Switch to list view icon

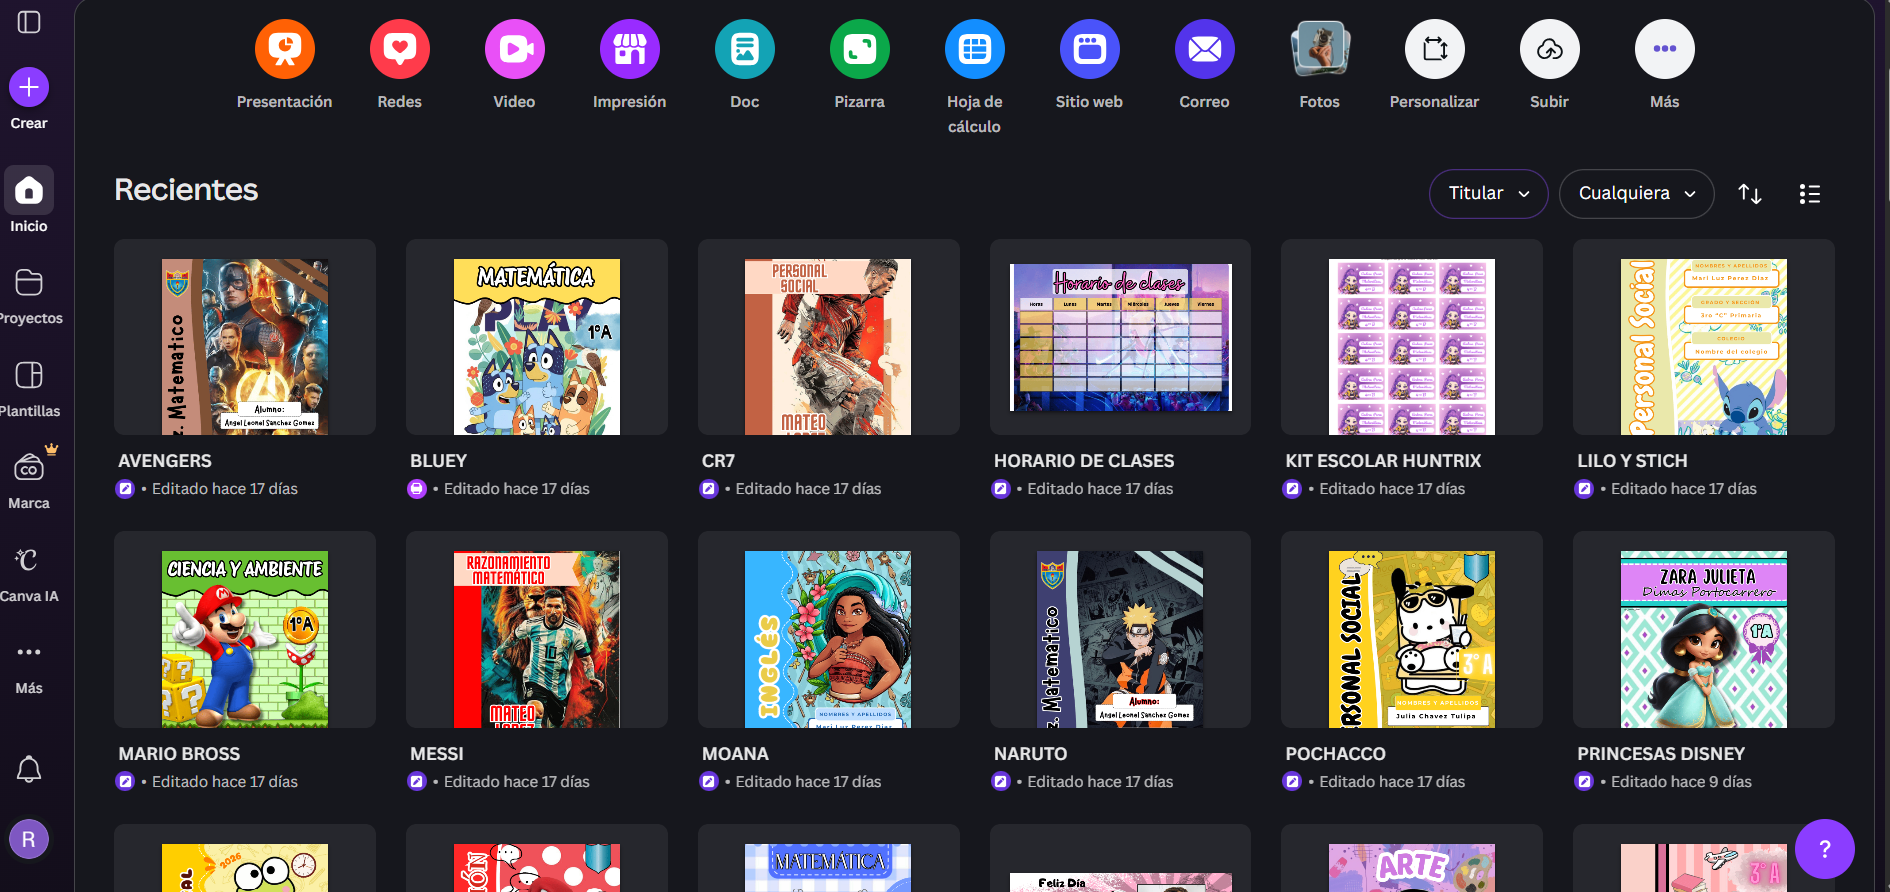click(1810, 194)
